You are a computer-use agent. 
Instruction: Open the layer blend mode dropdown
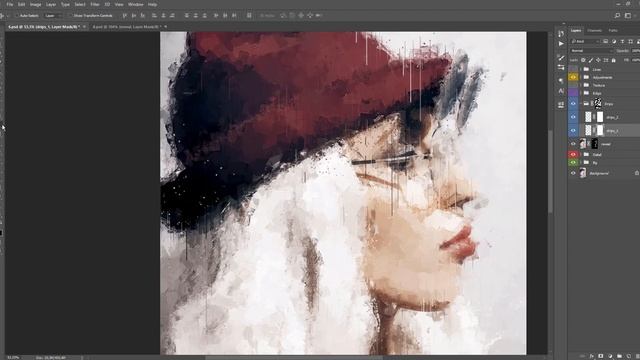(x=592, y=51)
